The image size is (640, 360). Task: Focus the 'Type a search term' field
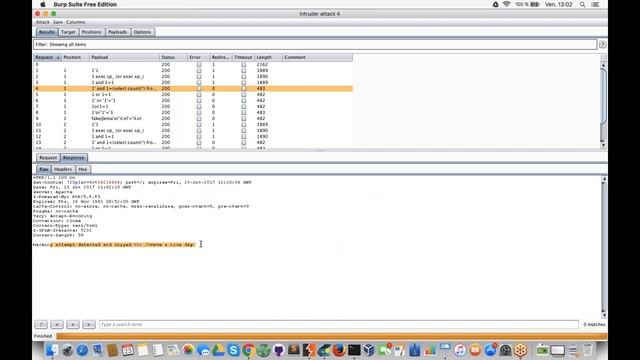pos(339,324)
